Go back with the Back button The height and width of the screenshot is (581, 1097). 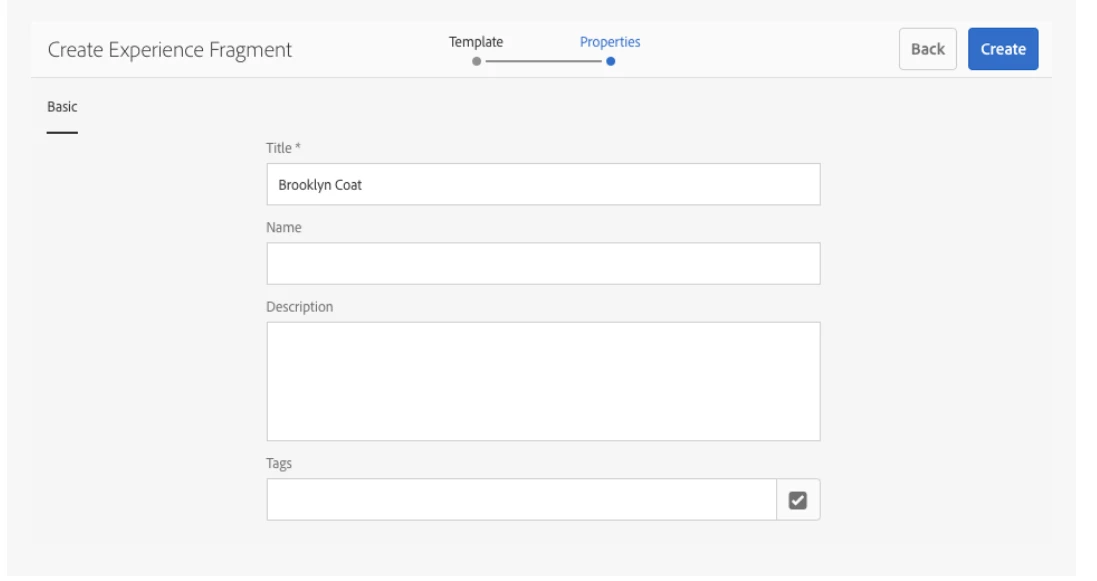point(928,49)
